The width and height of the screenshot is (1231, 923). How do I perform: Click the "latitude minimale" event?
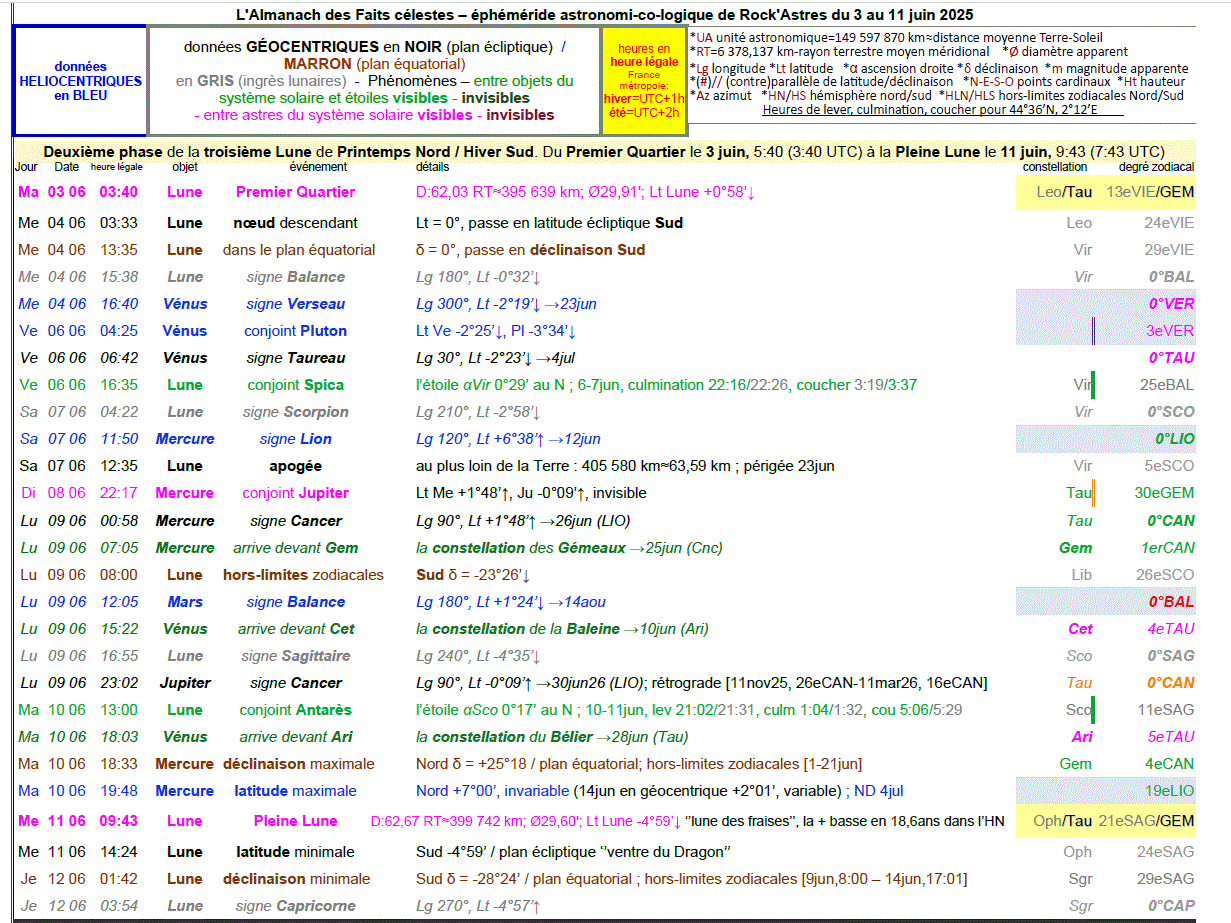(295, 852)
